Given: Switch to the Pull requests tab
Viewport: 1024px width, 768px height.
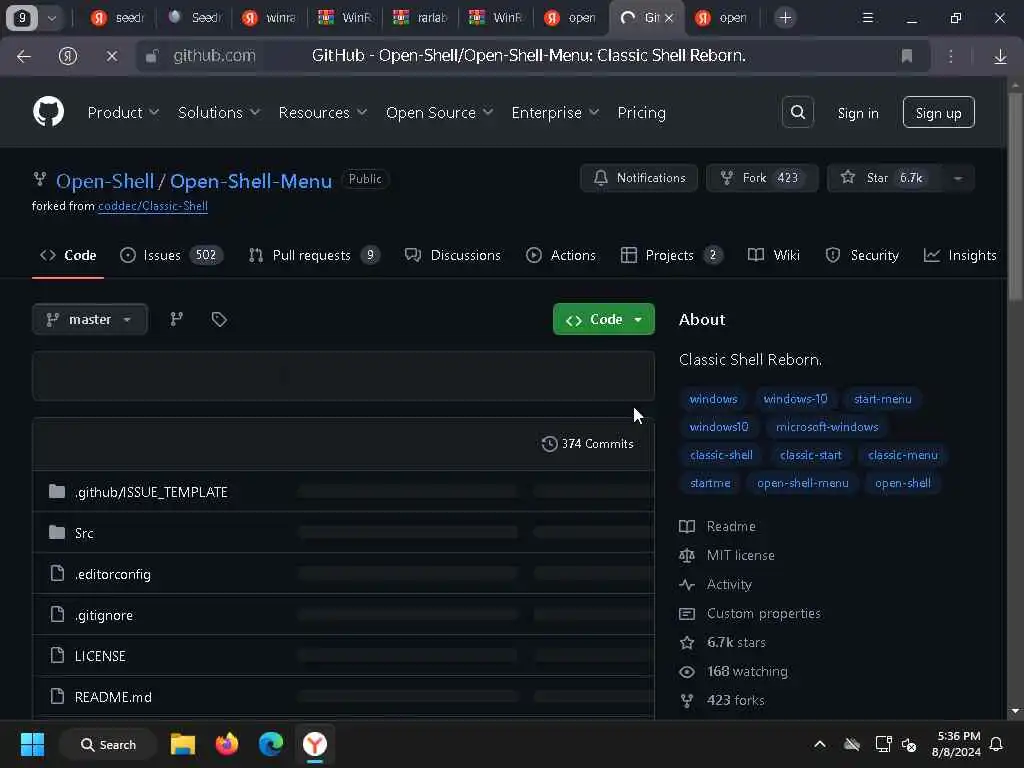Looking at the screenshot, I should [313, 255].
